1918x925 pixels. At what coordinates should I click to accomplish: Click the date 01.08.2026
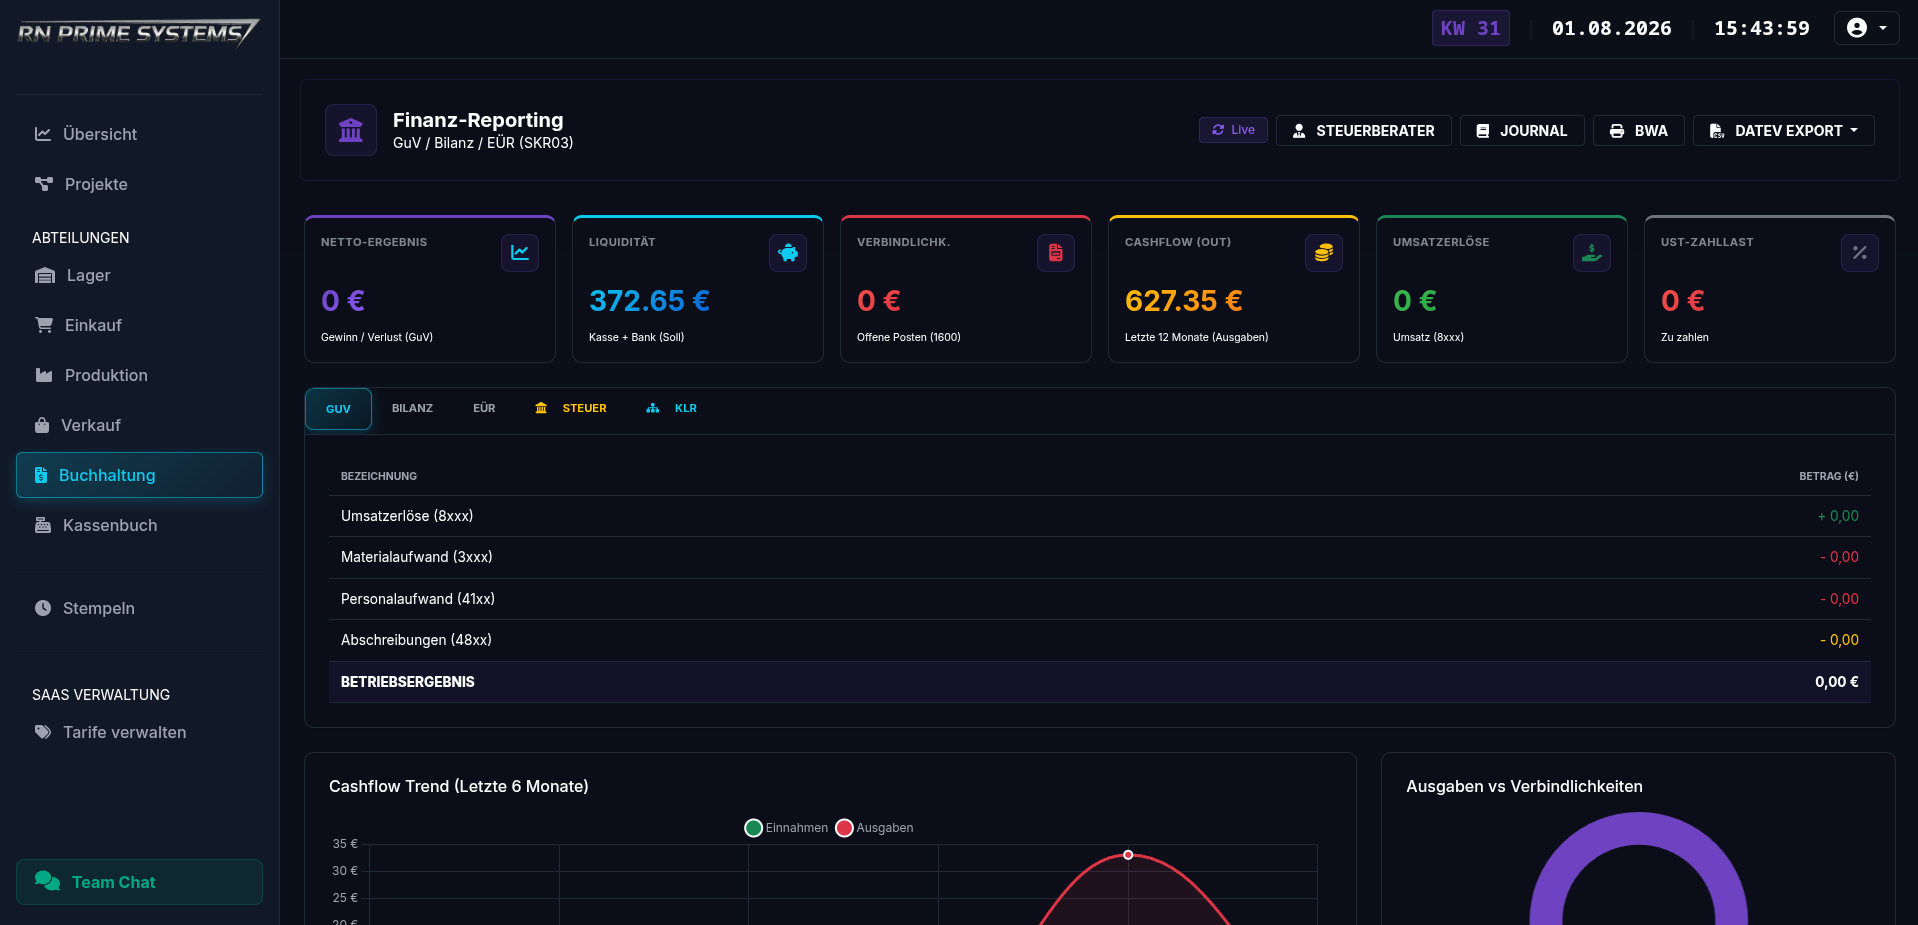pyautogui.click(x=1611, y=28)
